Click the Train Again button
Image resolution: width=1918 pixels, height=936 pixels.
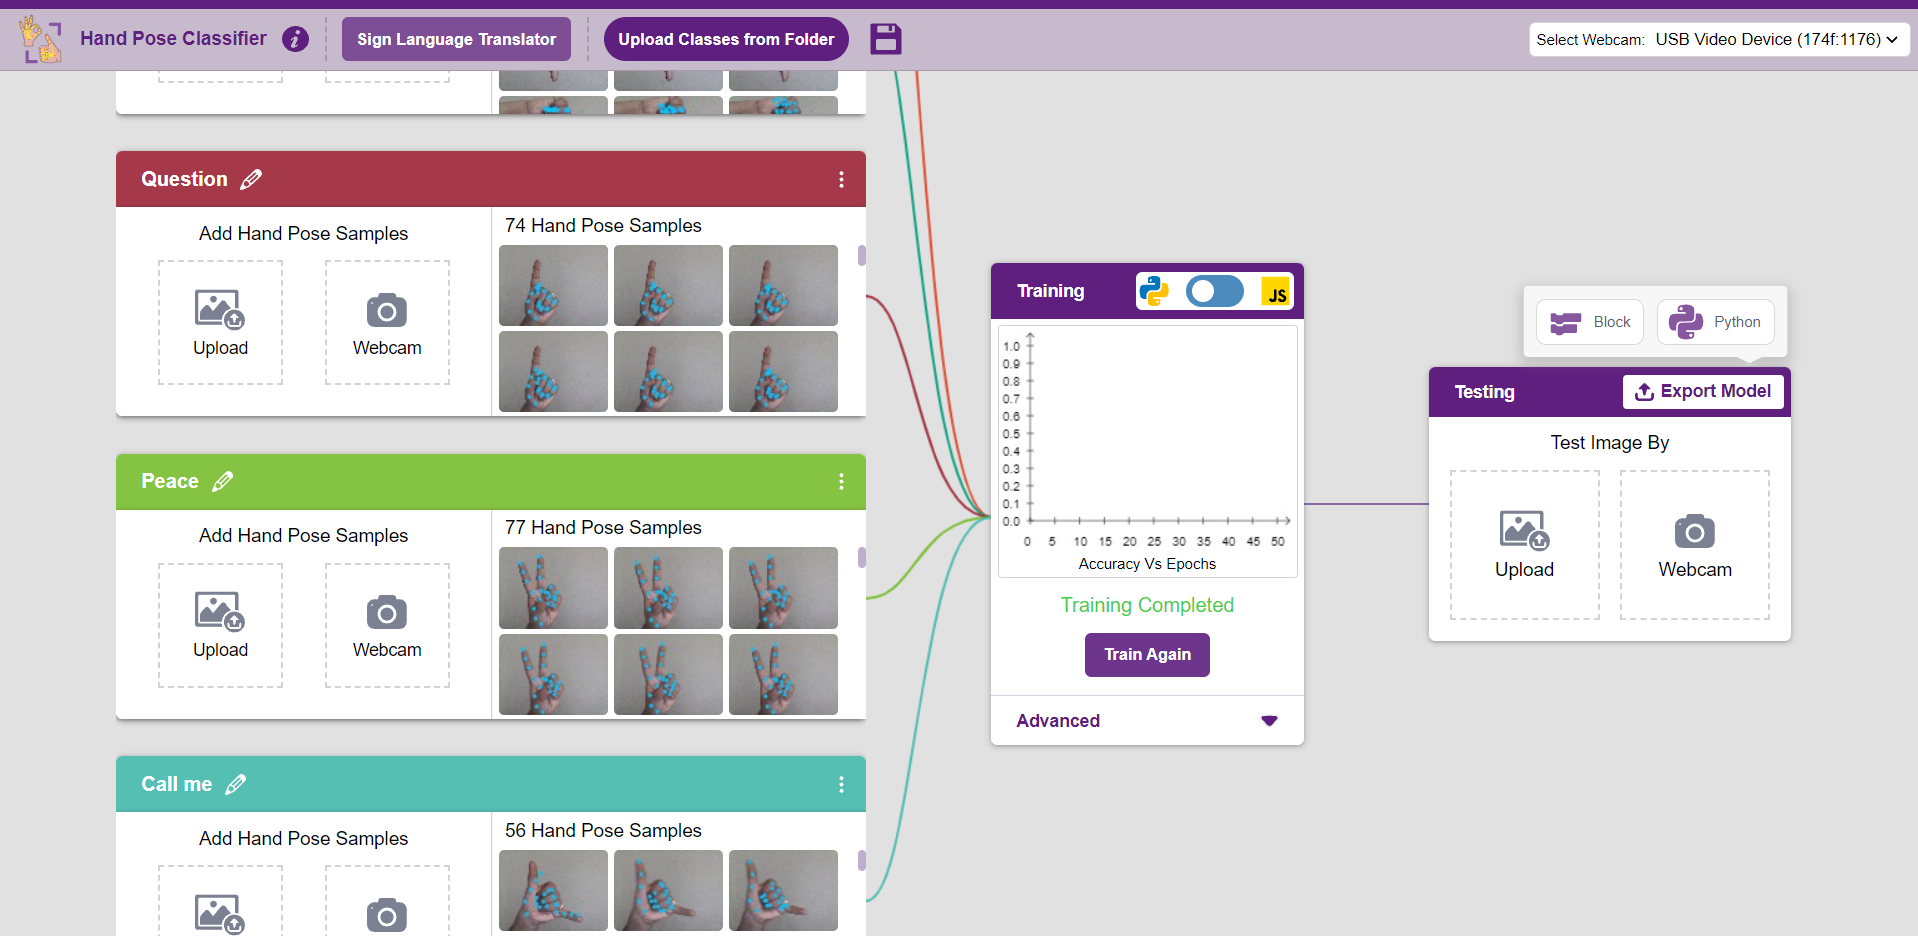tap(1147, 655)
